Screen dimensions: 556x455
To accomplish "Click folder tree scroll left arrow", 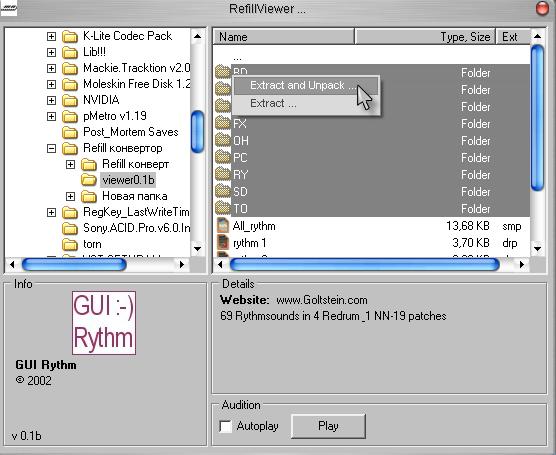I will (12, 265).
